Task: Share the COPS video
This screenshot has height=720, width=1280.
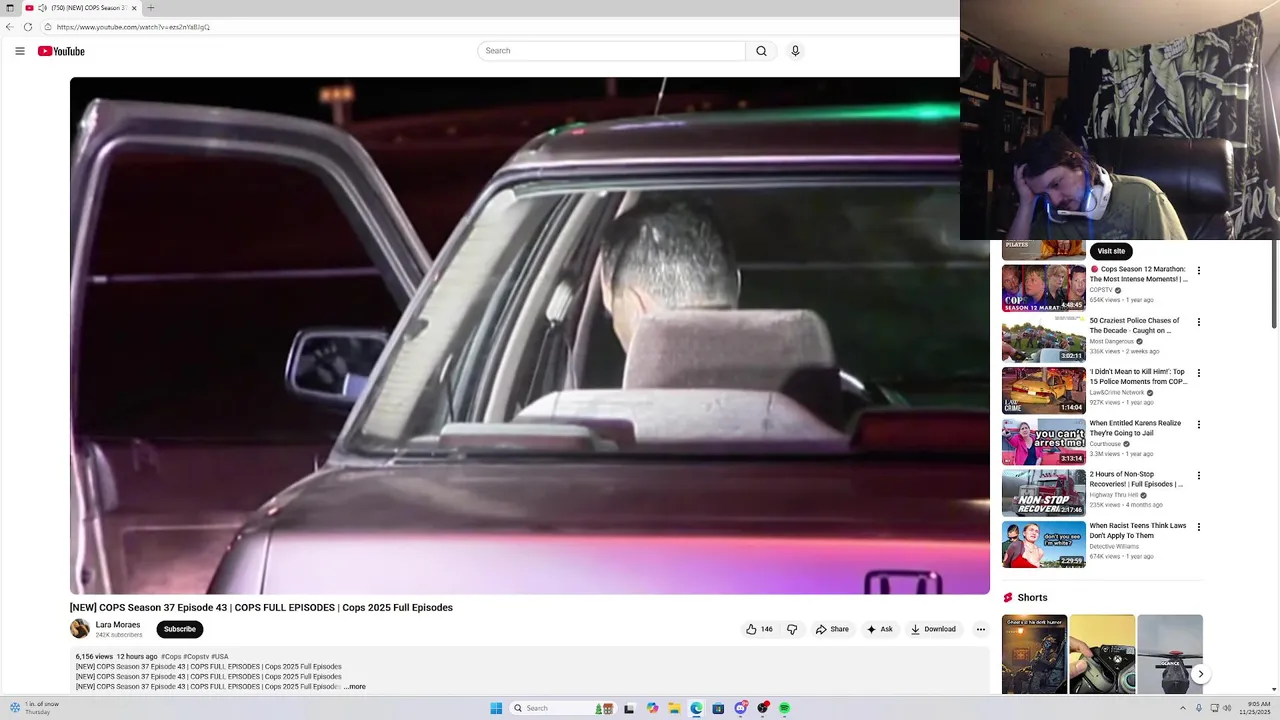Action: pos(832,629)
